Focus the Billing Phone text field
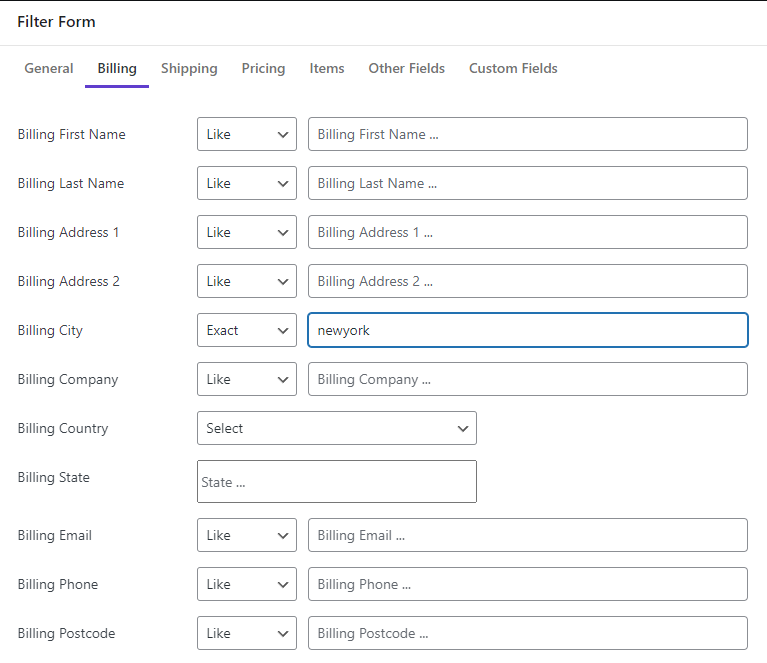The width and height of the screenshot is (767, 663). pyautogui.click(x=528, y=584)
